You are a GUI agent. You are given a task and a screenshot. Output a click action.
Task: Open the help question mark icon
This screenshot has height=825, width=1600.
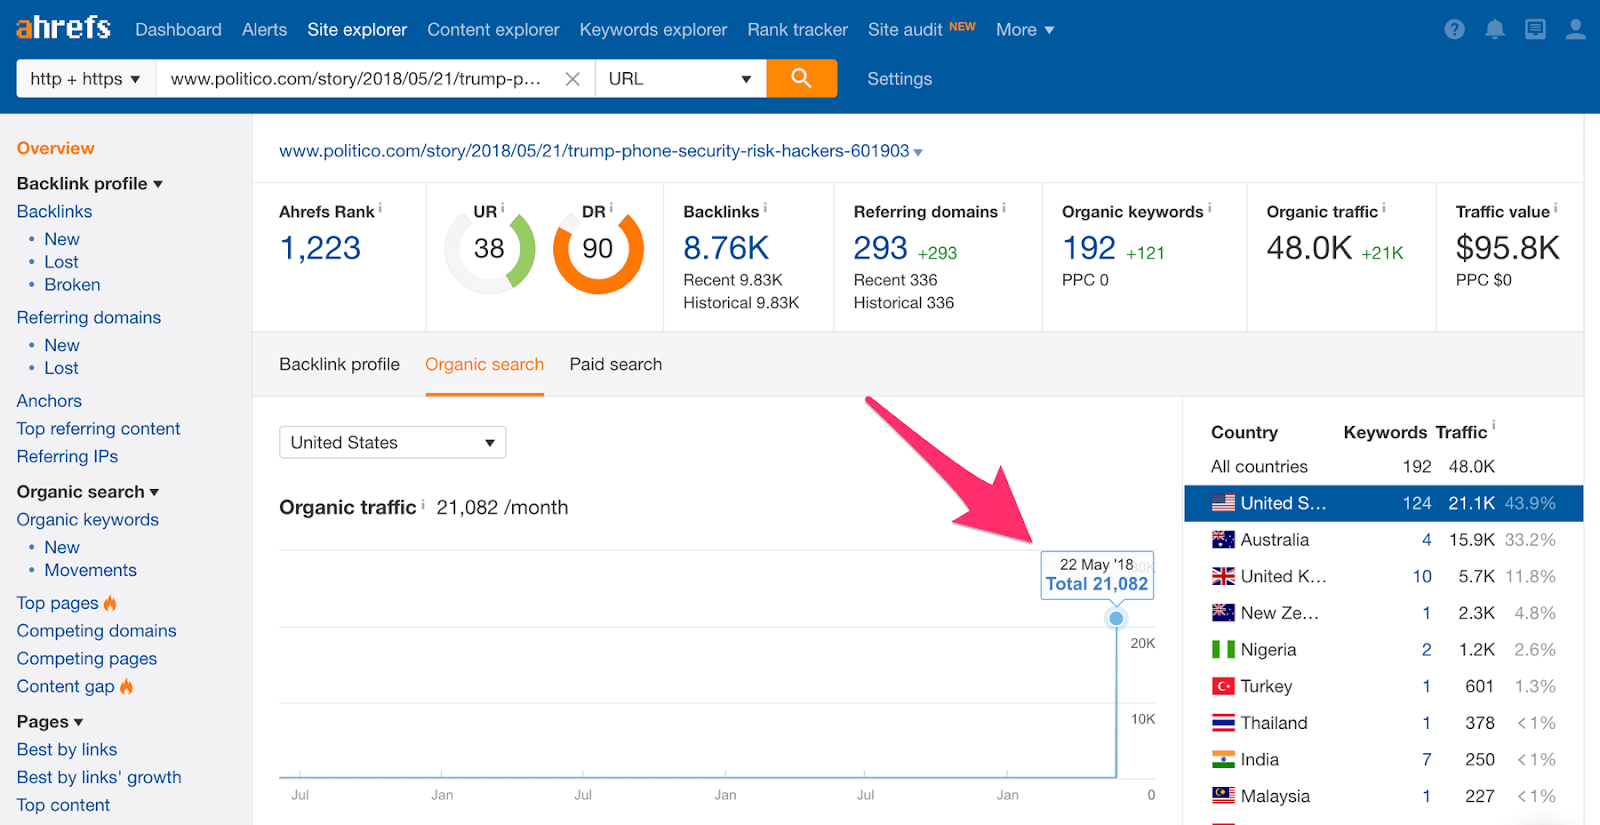pyautogui.click(x=1454, y=30)
